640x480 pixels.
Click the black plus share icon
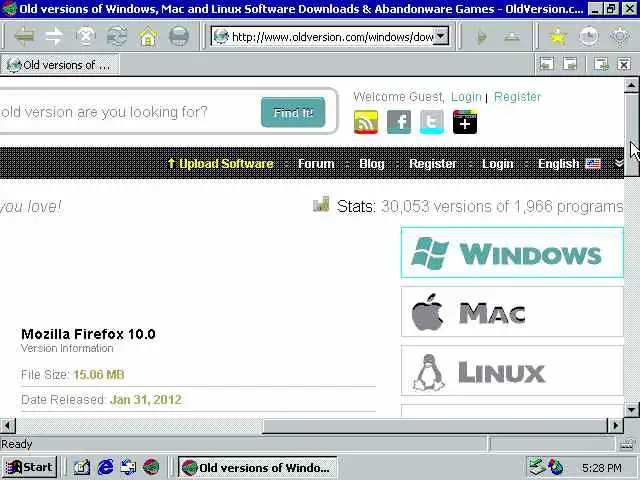point(465,122)
